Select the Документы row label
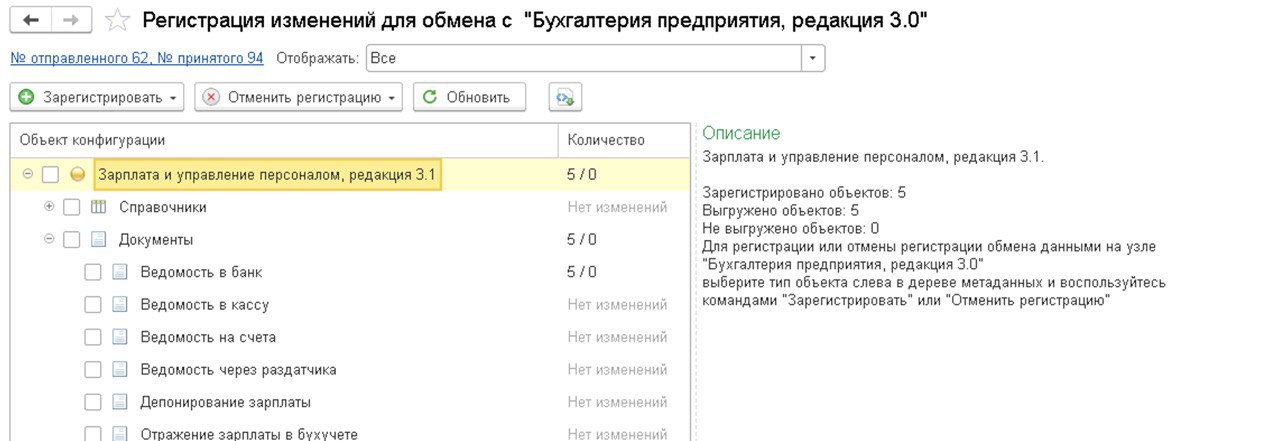 click(x=156, y=240)
